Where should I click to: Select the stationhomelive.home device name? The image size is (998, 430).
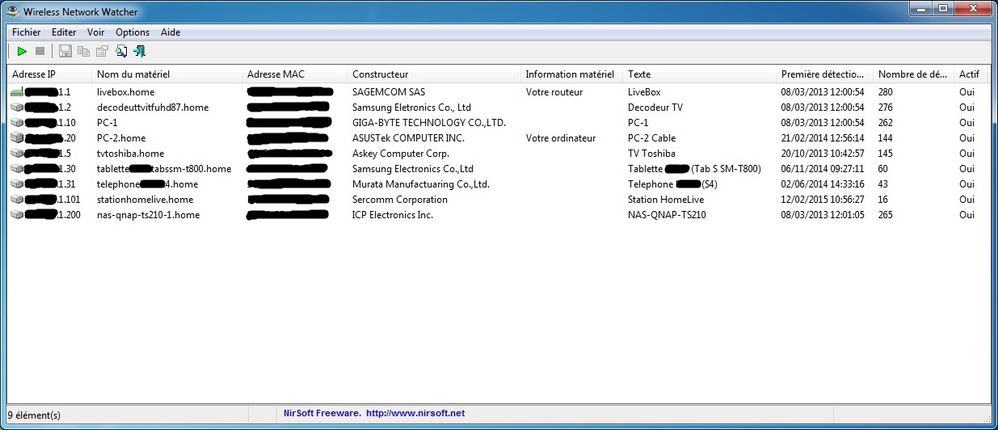pyautogui.click(x=145, y=200)
